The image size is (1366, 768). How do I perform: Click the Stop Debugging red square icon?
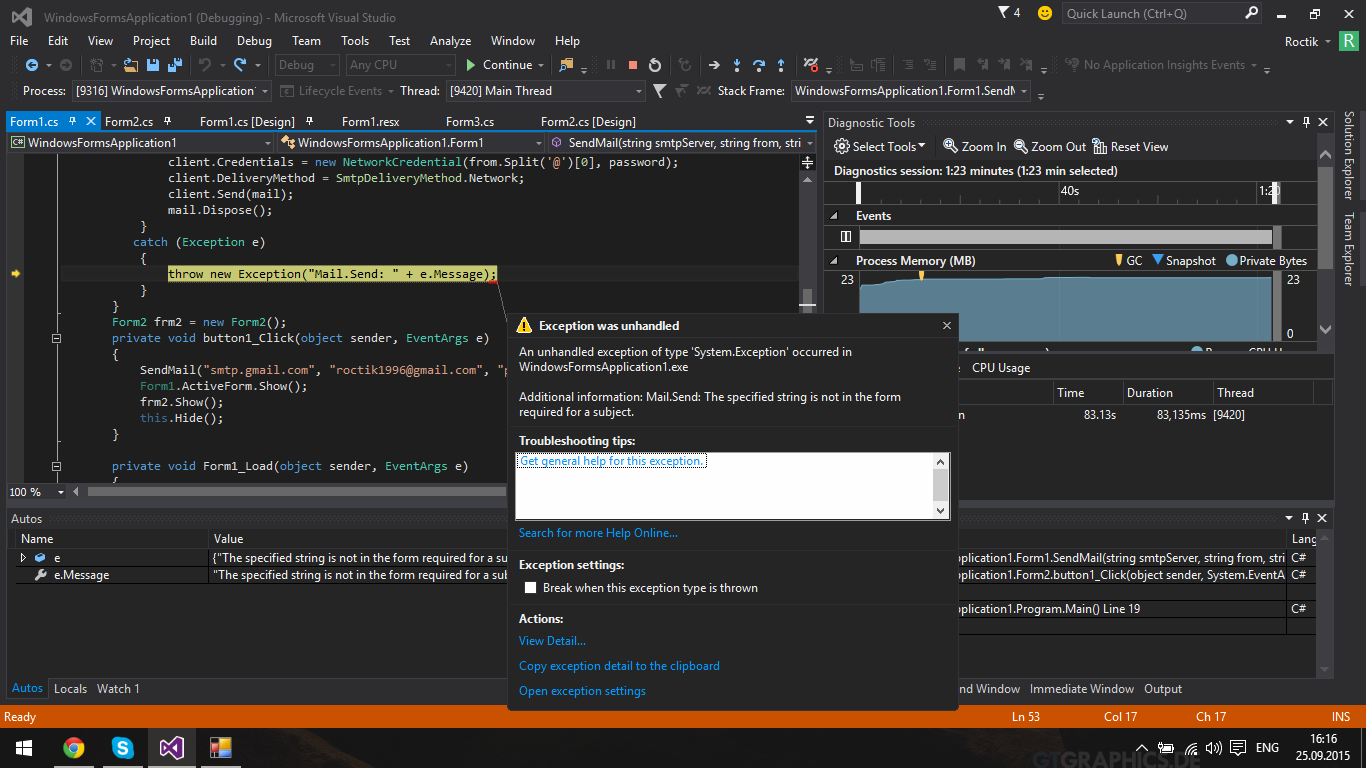(x=633, y=65)
